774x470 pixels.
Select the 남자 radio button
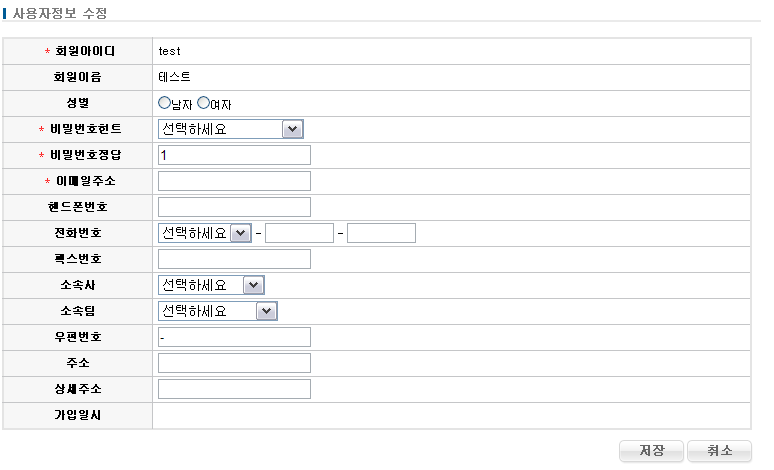click(x=165, y=103)
